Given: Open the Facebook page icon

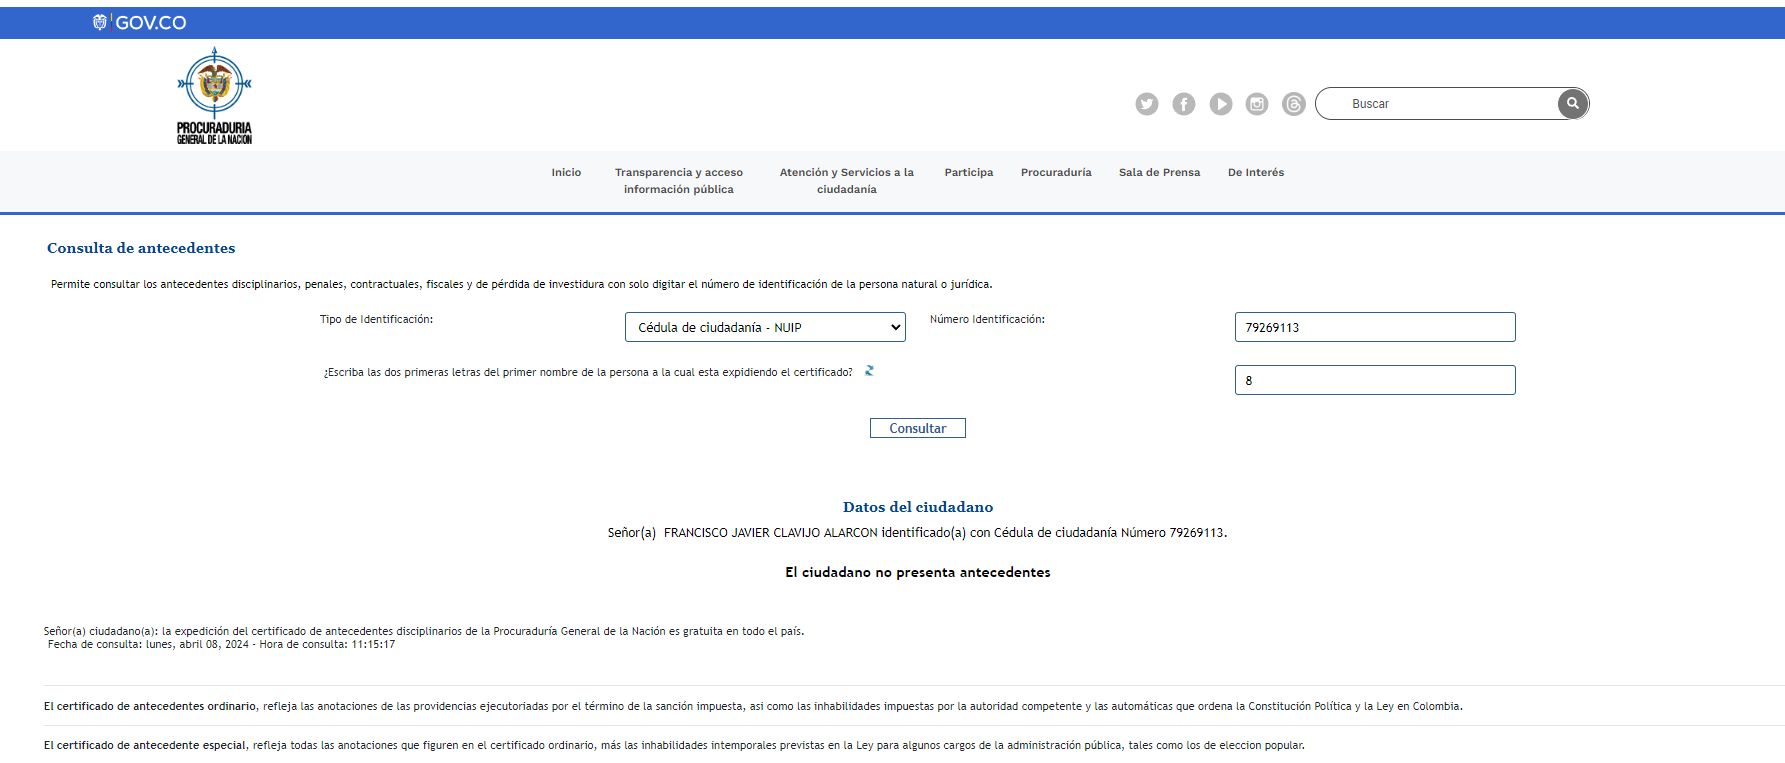Looking at the screenshot, I should pyautogui.click(x=1183, y=104).
